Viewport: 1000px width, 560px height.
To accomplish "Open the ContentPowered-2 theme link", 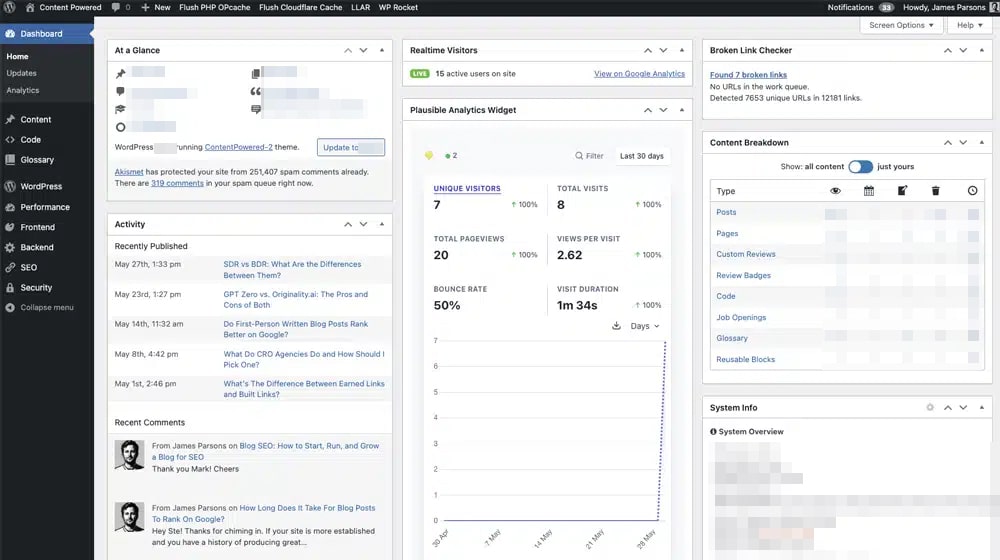I will [x=239, y=147].
